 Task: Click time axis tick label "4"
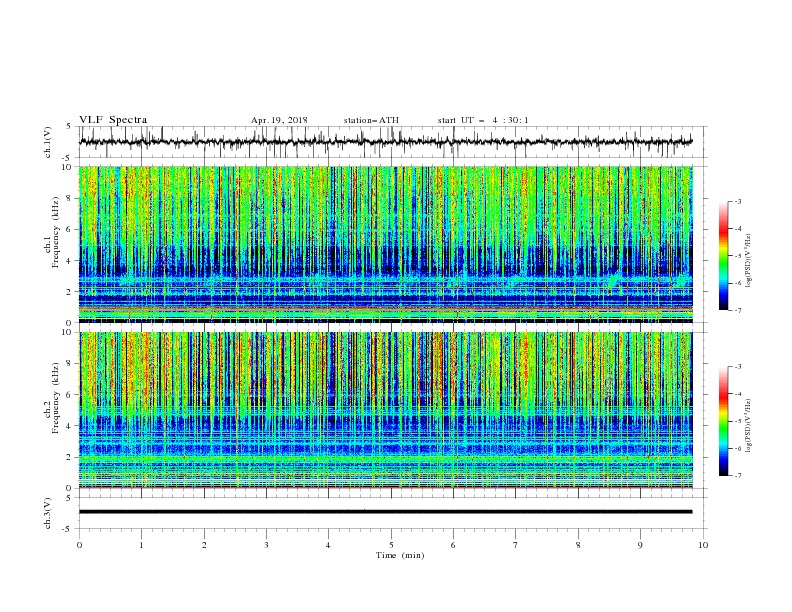coord(328,545)
